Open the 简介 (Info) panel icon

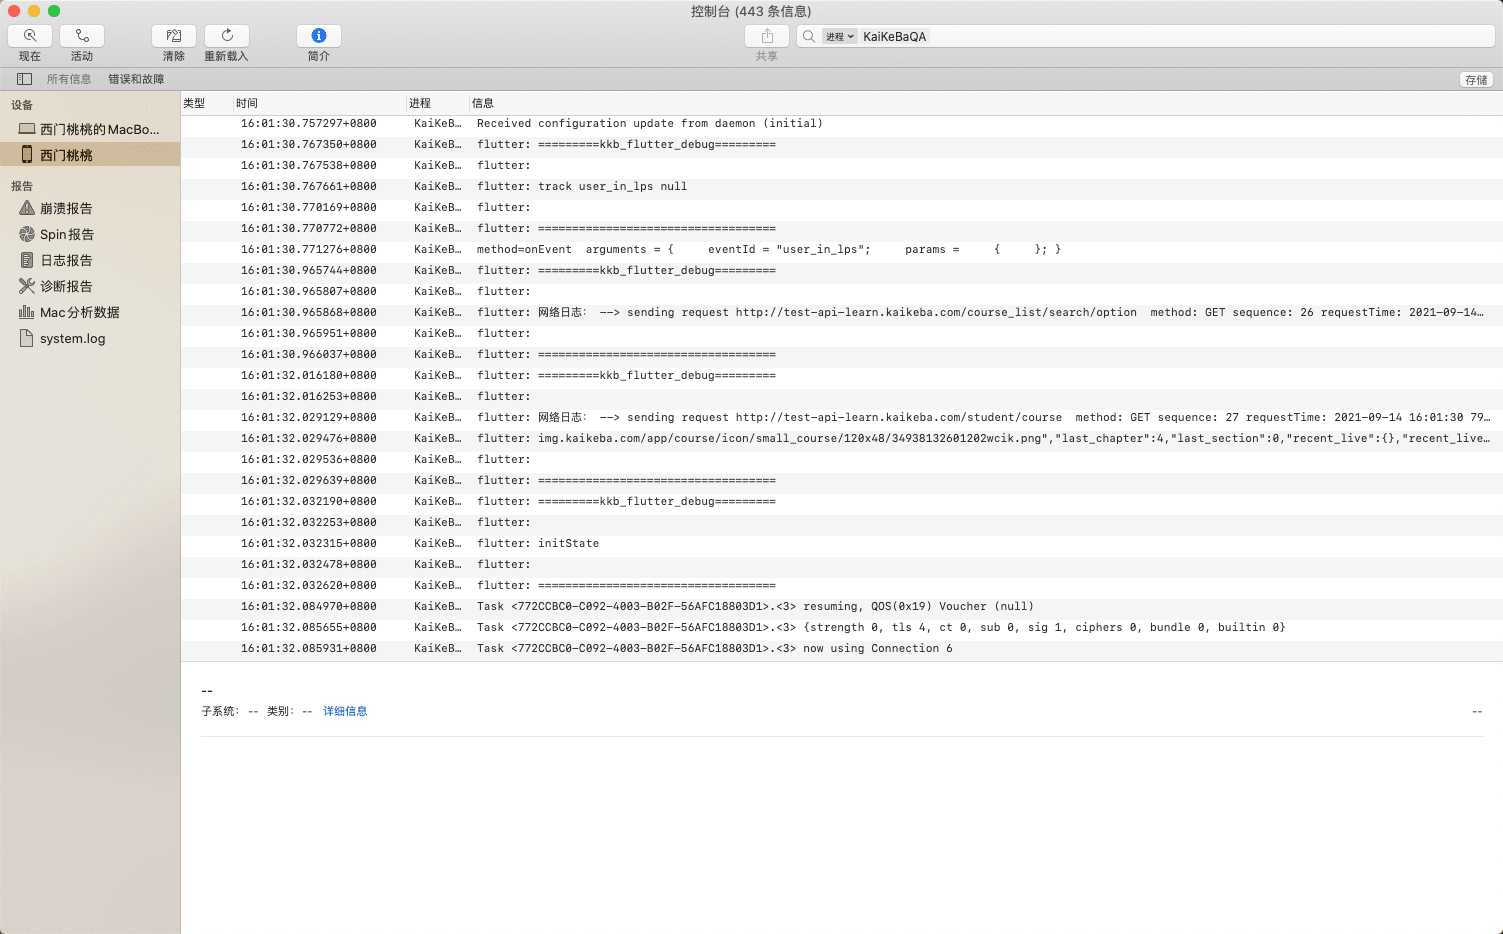[319, 36]
